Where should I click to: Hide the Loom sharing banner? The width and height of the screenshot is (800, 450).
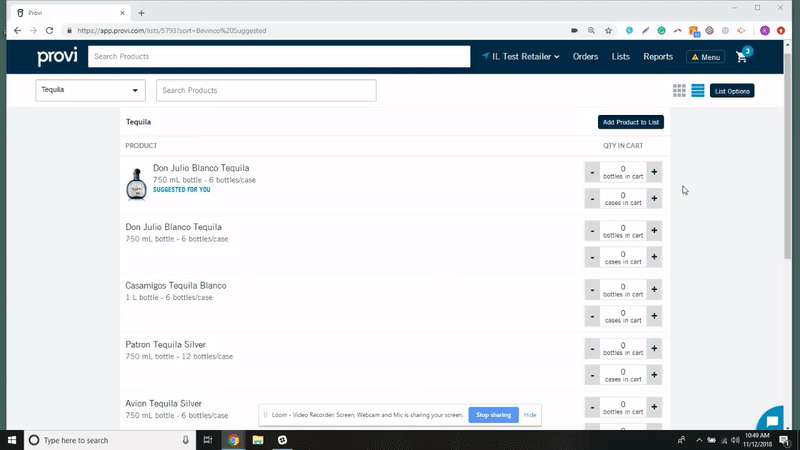[530, 415]
